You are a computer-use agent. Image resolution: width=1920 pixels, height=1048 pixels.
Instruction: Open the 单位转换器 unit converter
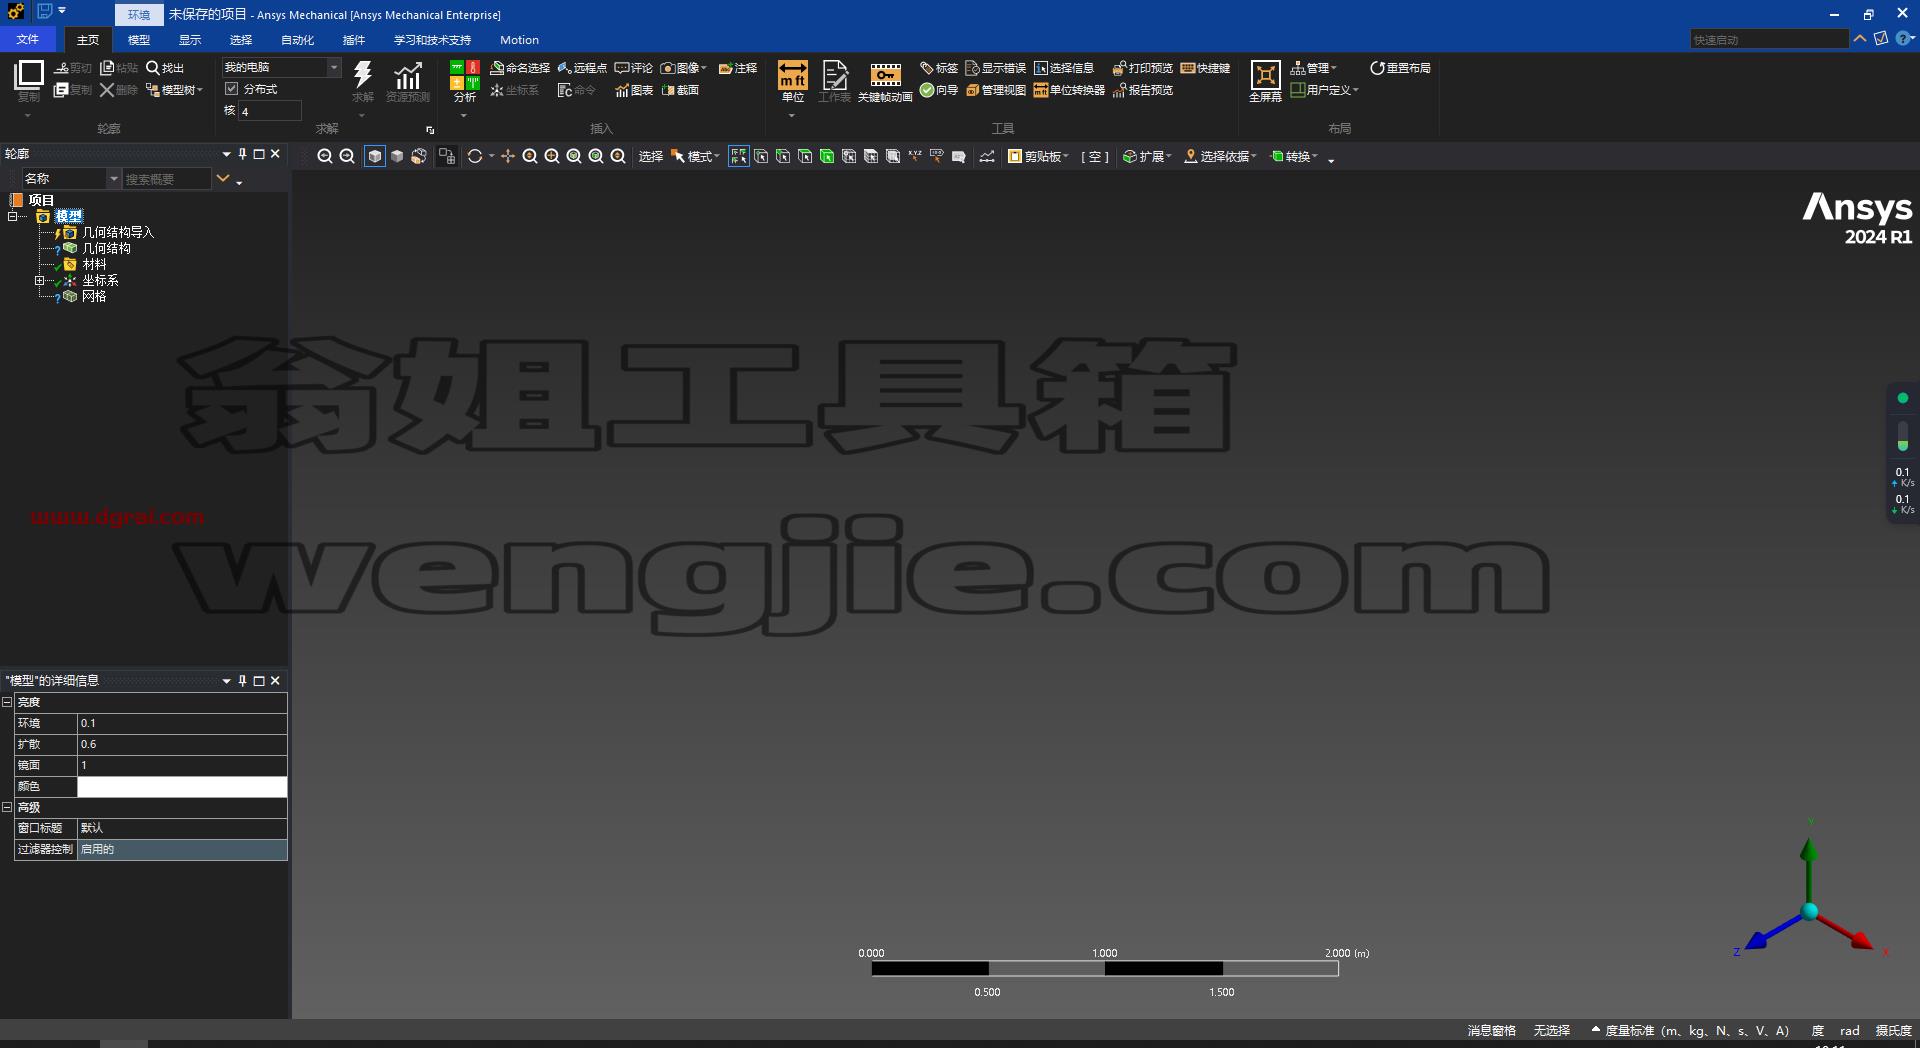[x=1069, y=90]
